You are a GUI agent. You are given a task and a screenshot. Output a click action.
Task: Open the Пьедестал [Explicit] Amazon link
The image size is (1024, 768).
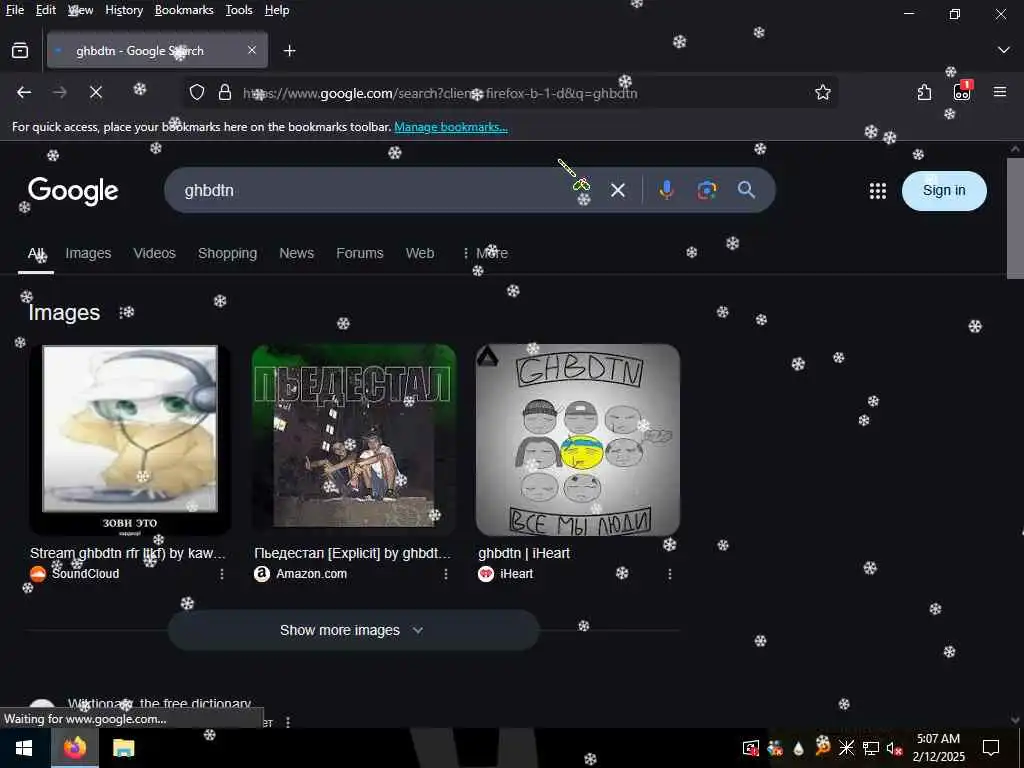pos(353,553)
